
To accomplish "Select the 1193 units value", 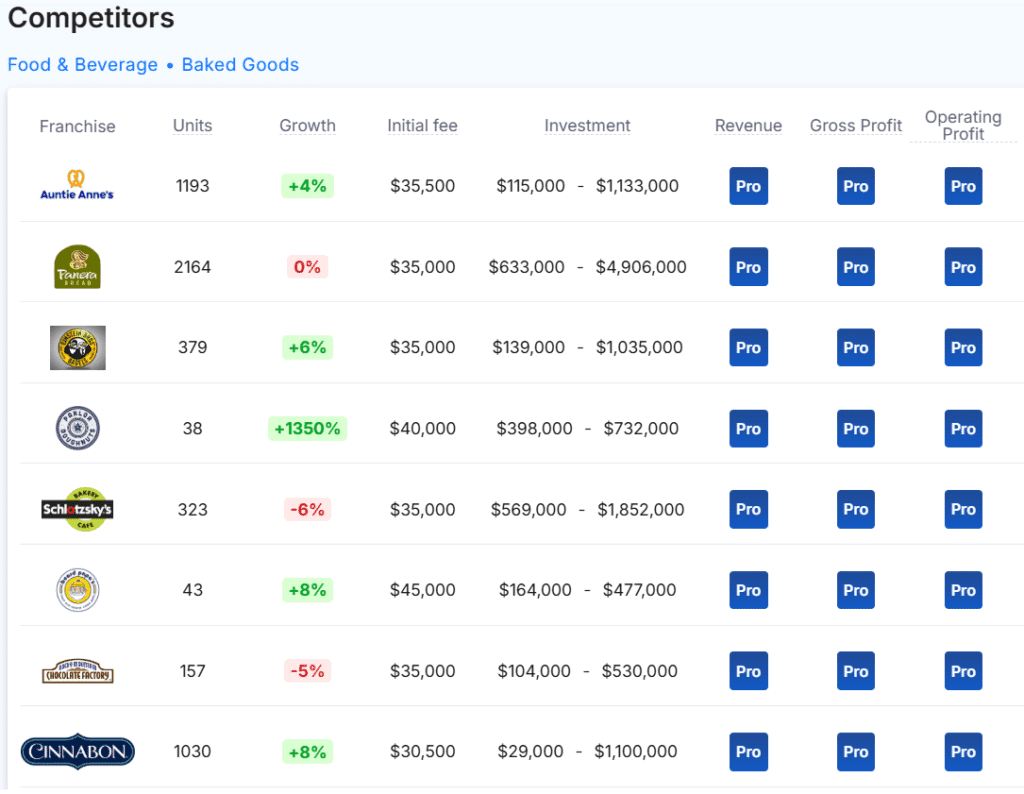I will 193,186.
